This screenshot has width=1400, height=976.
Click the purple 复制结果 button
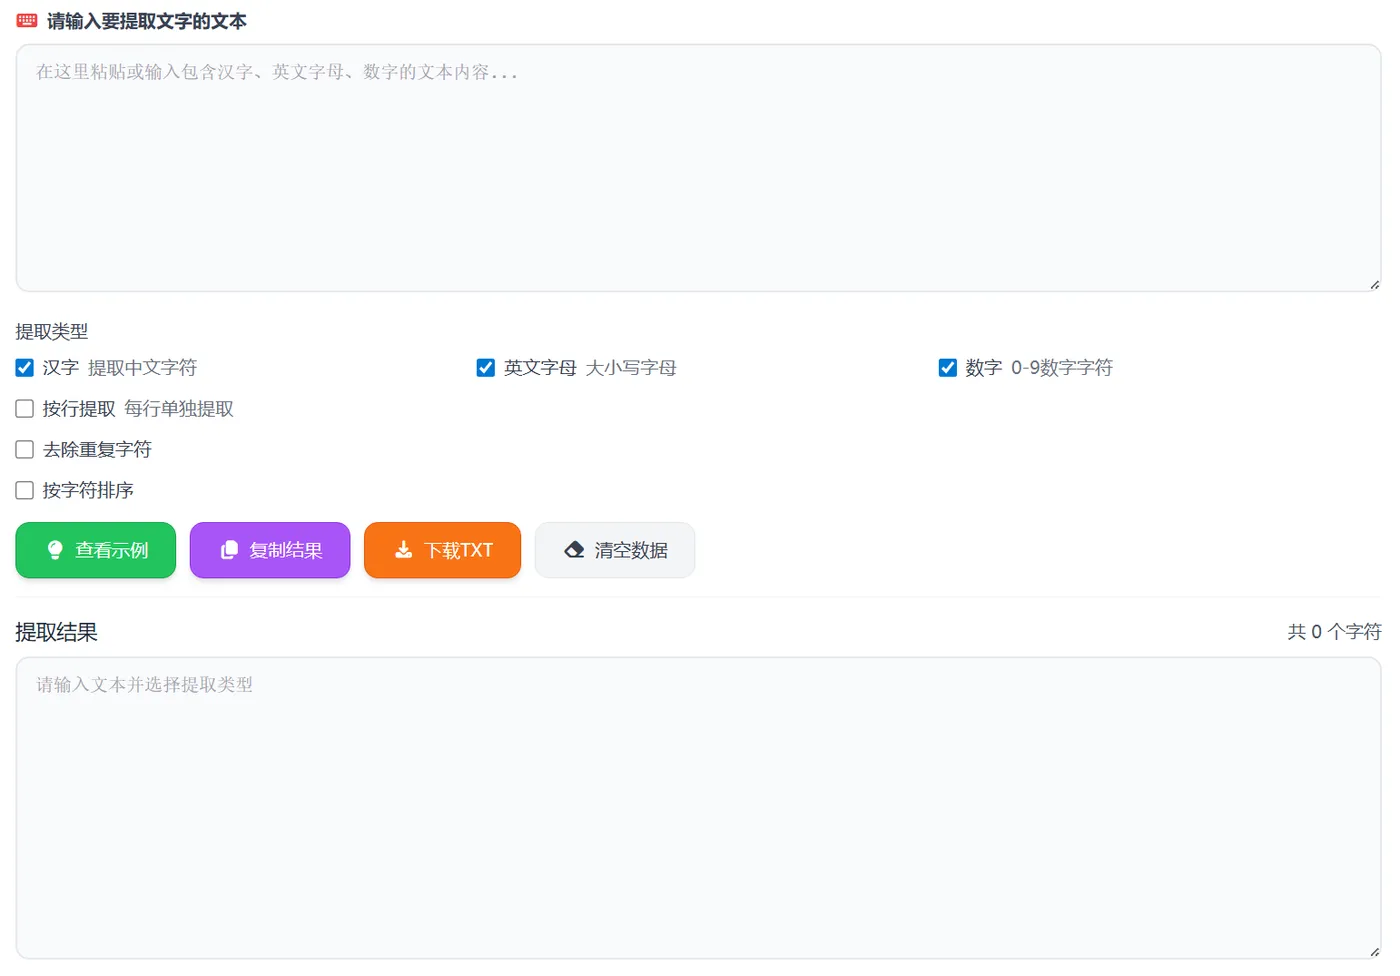click(x=269, y=550)
